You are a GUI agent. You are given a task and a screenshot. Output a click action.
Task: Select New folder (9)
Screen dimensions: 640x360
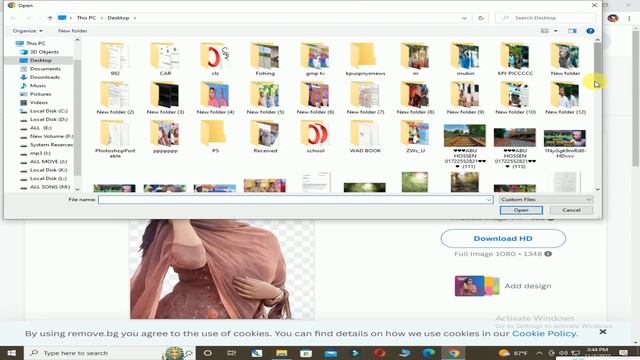click(x=465, y=98)
